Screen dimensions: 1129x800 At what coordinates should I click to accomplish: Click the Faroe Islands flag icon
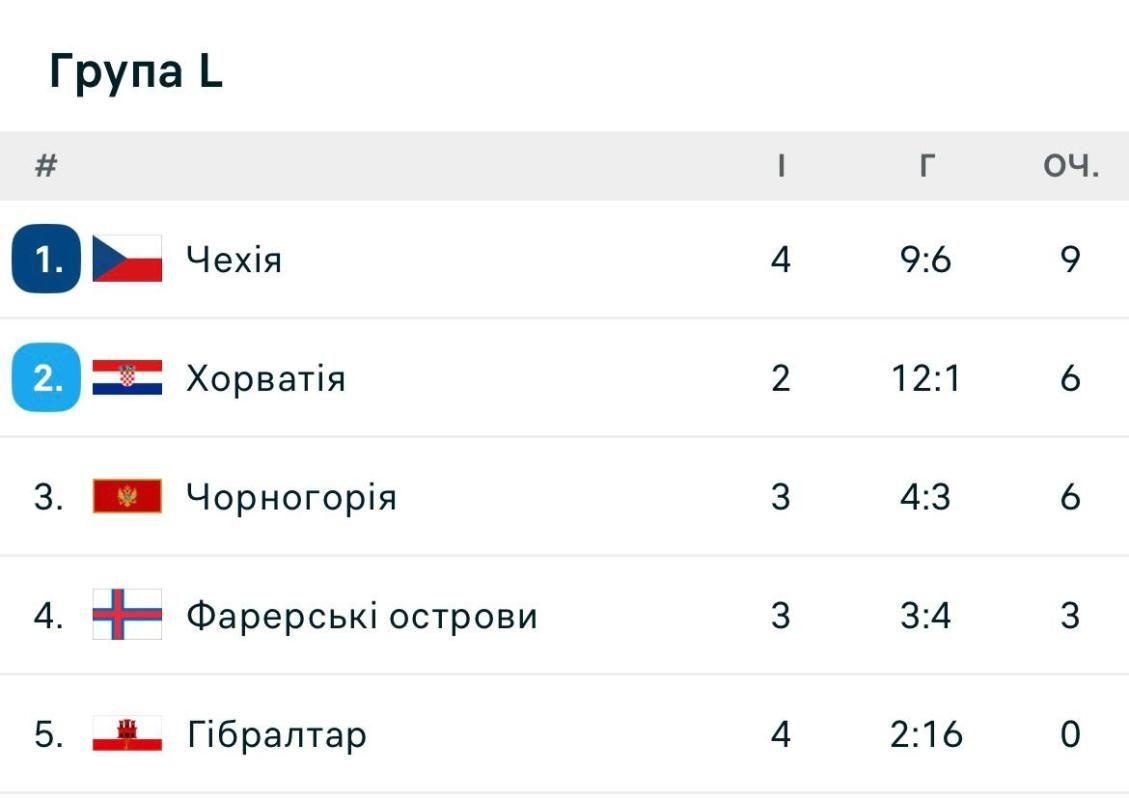click(x=127, y=615)
